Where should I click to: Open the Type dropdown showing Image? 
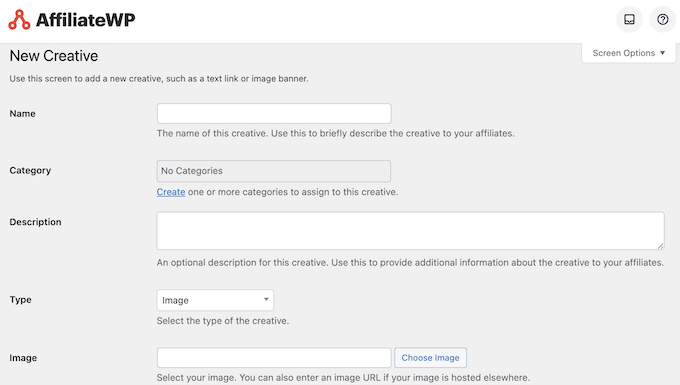[x=215, y=300]
